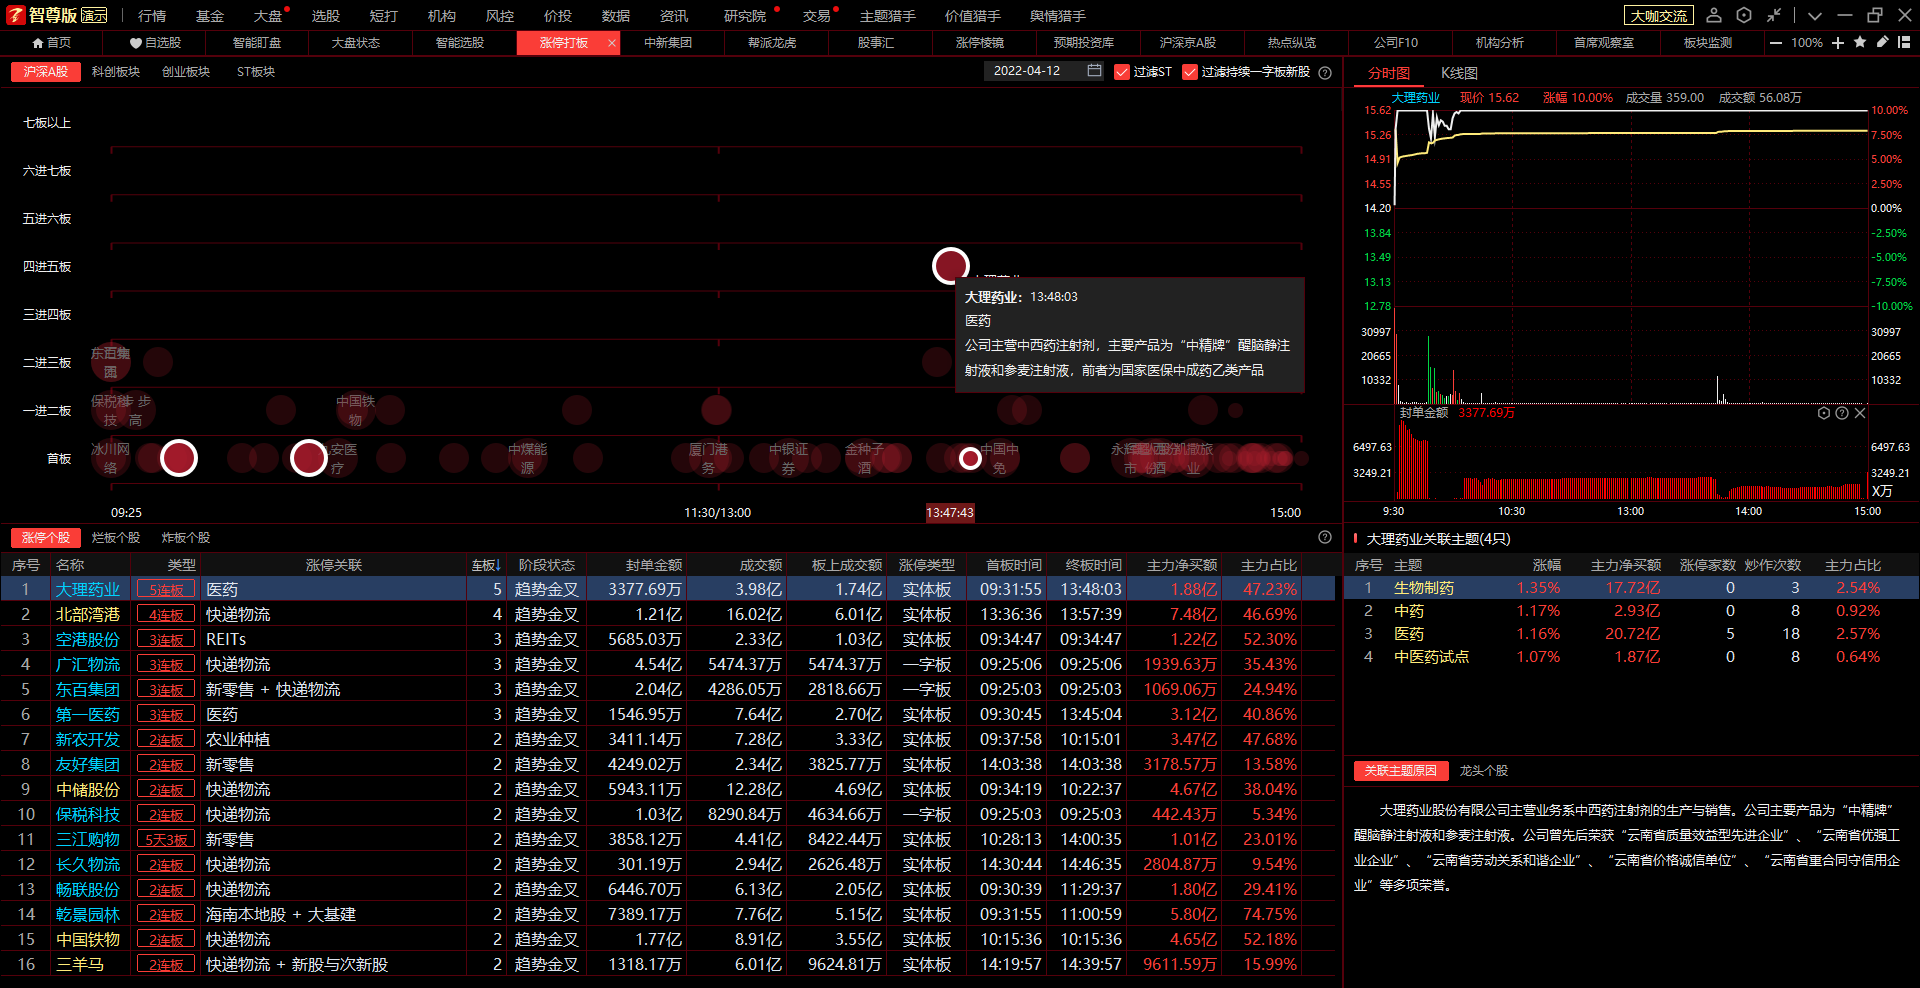Screen dimensions: 1920x988
Task: Select the 涨停个股 tab
Action: point(46,538)
